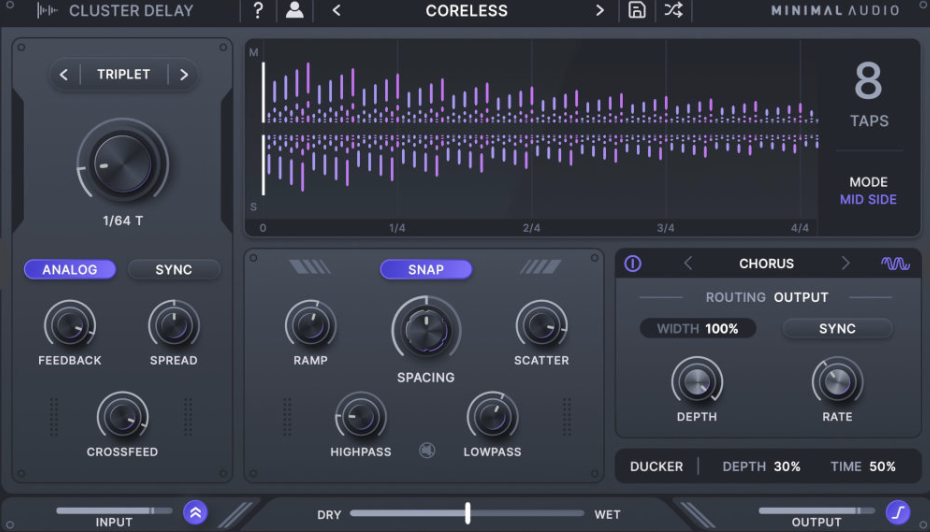Click the HIGHPASS knob
This screenshot has height=532, width=930.
tap(361, 417)
